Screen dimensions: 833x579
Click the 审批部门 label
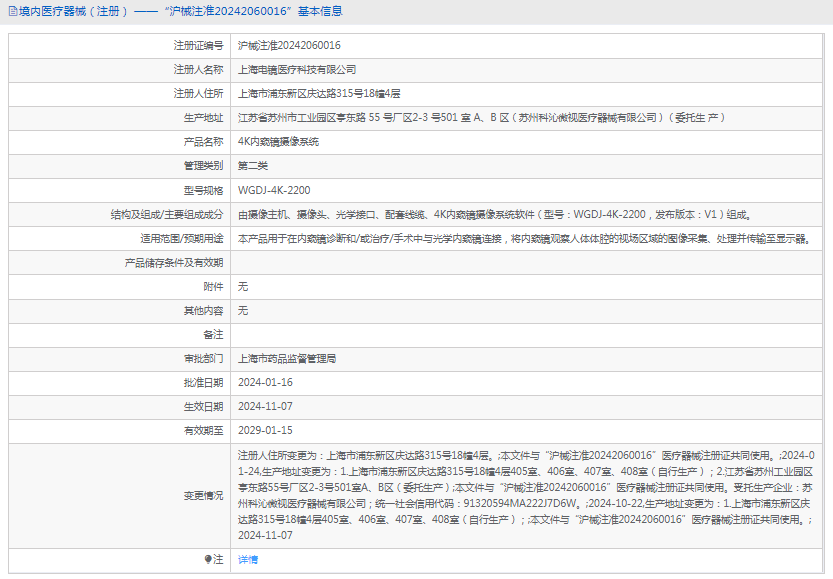coord(203,359)
